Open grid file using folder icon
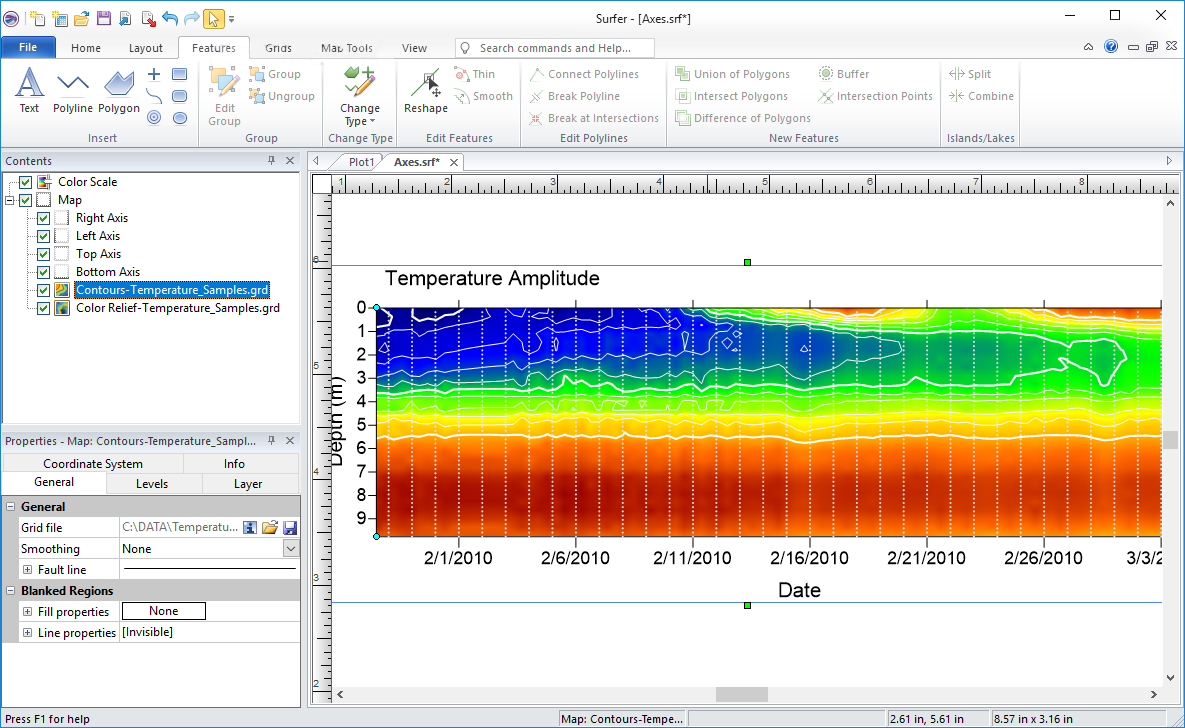1185x728 pixels. (x=270, y=528)
